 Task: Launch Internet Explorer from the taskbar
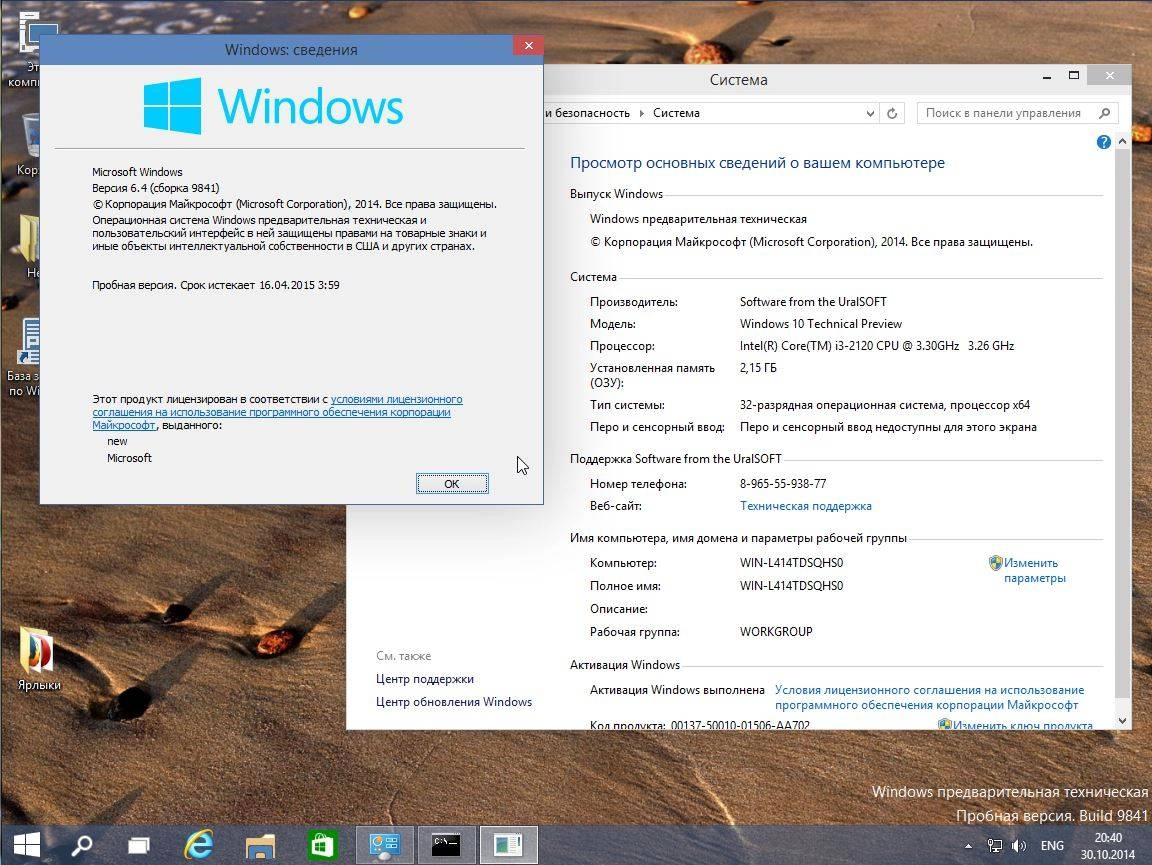[198, 845]
